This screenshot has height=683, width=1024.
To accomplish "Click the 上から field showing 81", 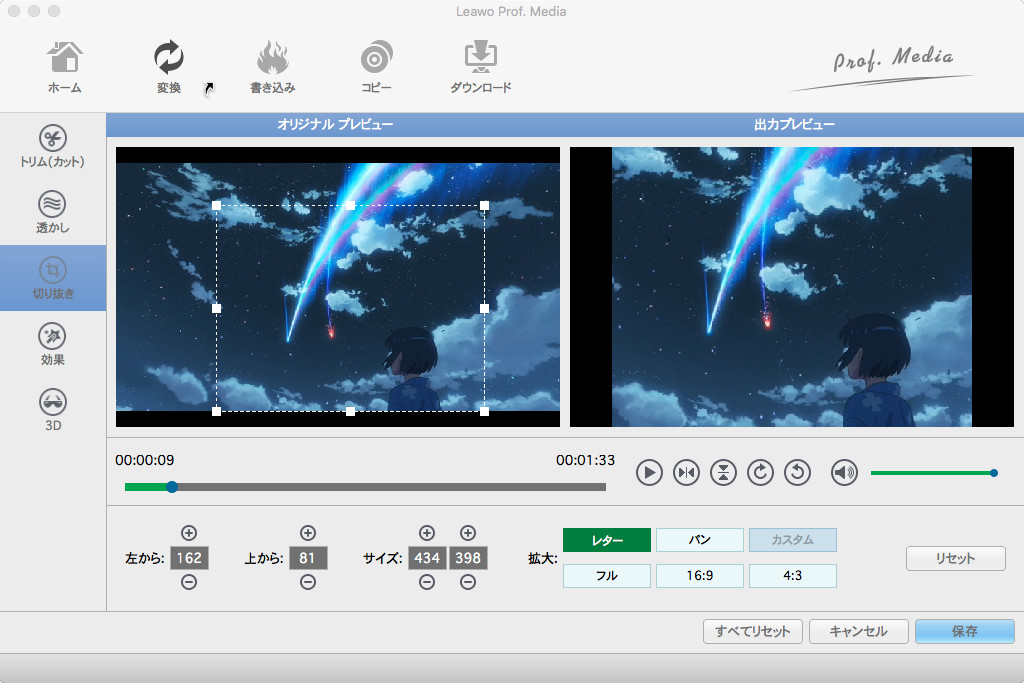I will tap(308, 558).
